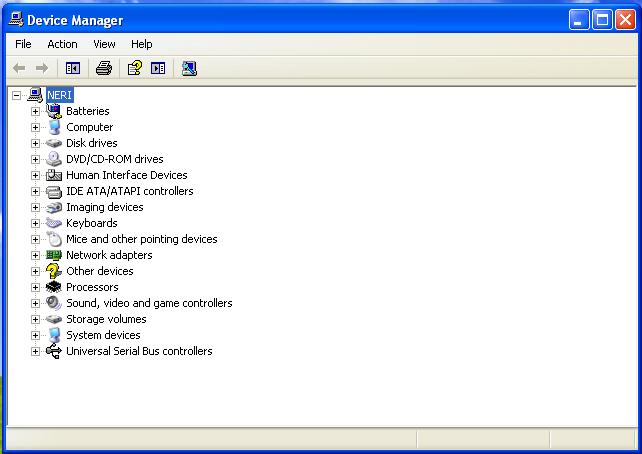Image resolution: width=642 pixels, height=454 pixels.
Task: Click the Human Interface Devices icon
Action: coord(54,175)
